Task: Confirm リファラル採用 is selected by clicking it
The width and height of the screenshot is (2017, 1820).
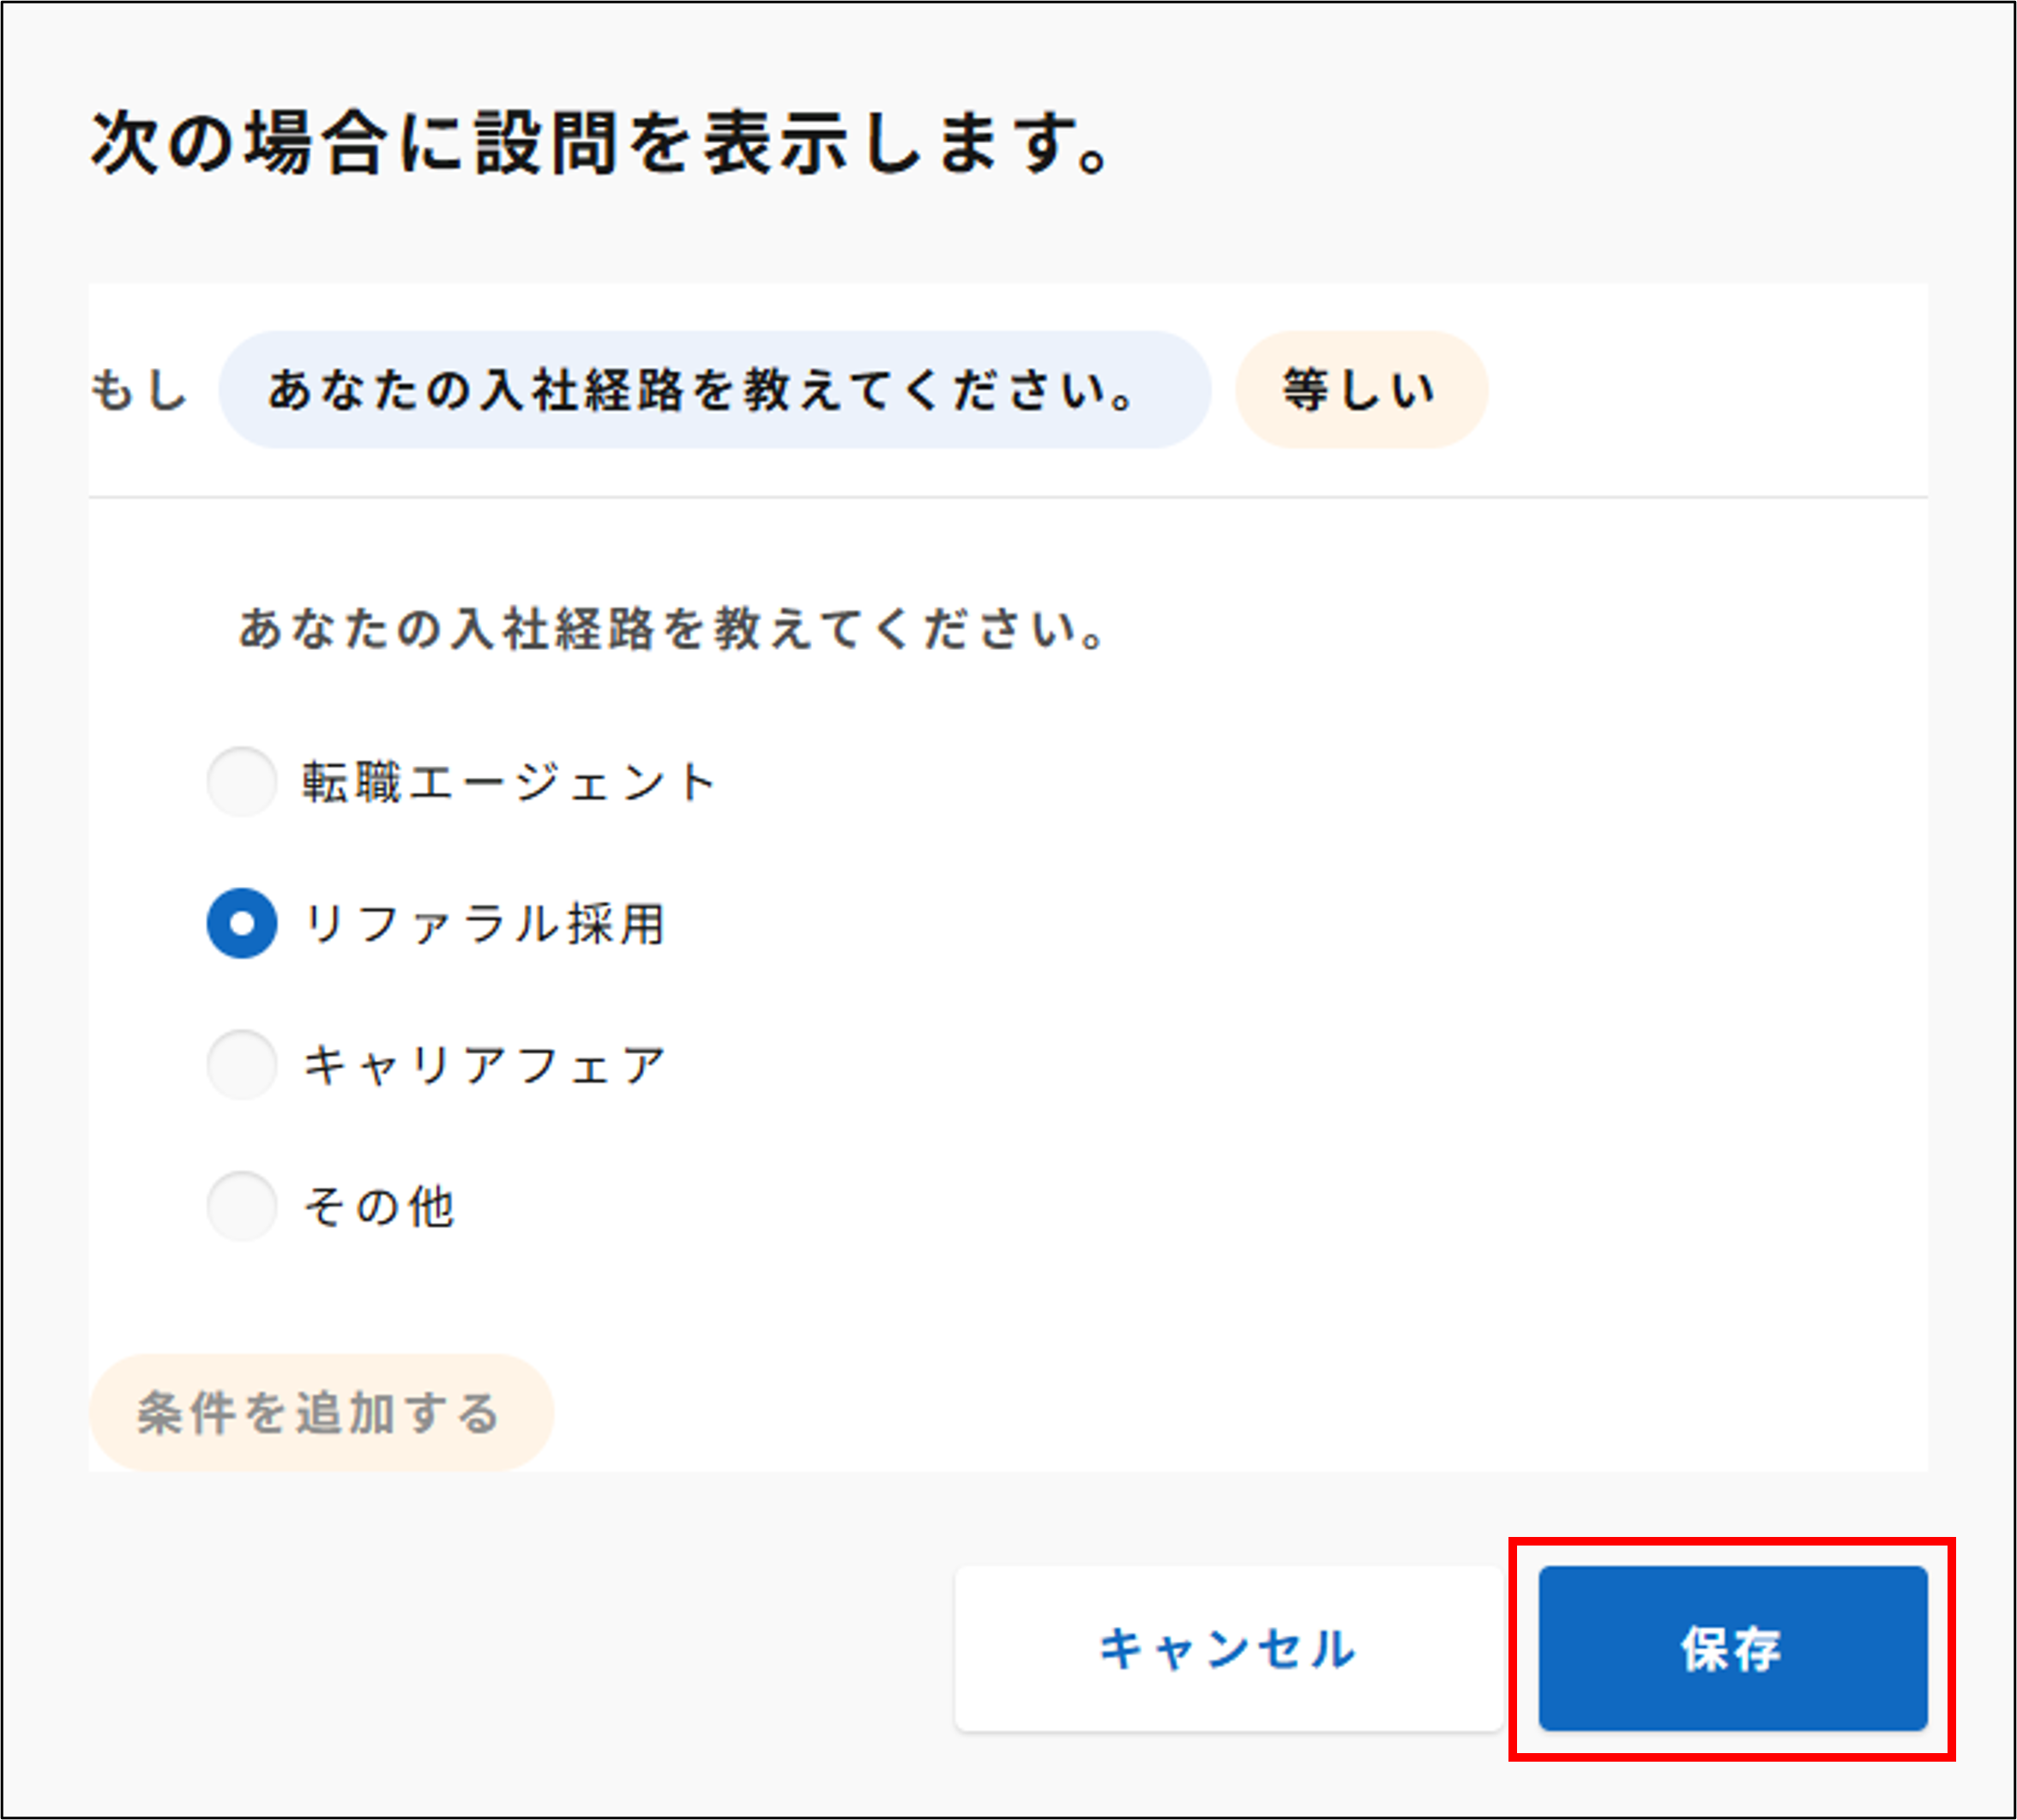Action: 241,923
